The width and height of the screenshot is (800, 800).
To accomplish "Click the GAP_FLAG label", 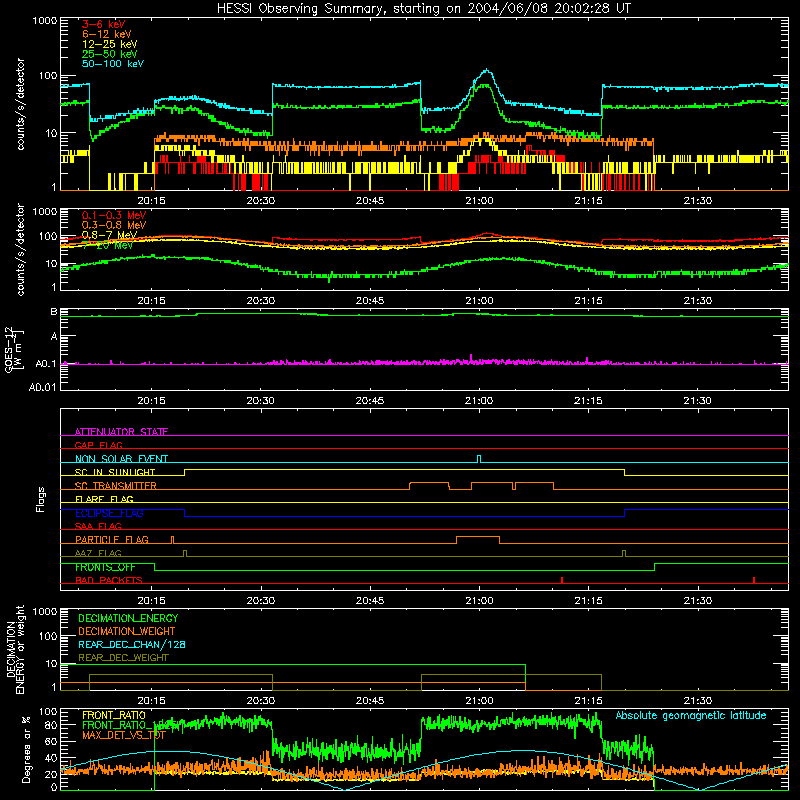I will pyautogui.click(x=98, y=445).
